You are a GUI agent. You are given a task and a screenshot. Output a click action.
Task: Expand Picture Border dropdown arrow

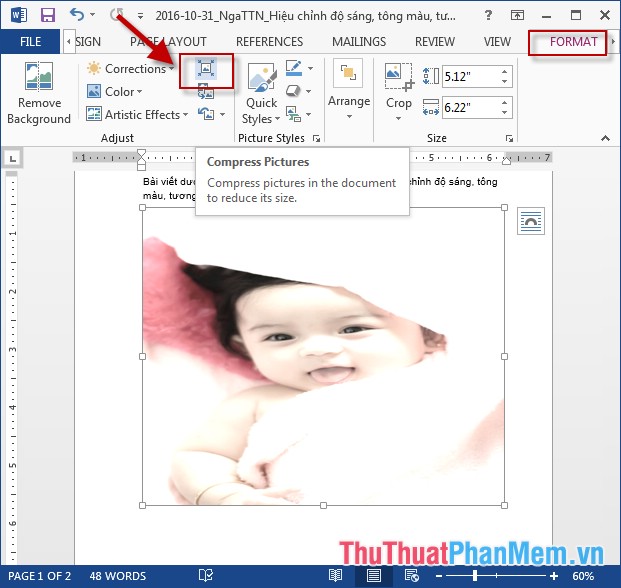point(310,68)
